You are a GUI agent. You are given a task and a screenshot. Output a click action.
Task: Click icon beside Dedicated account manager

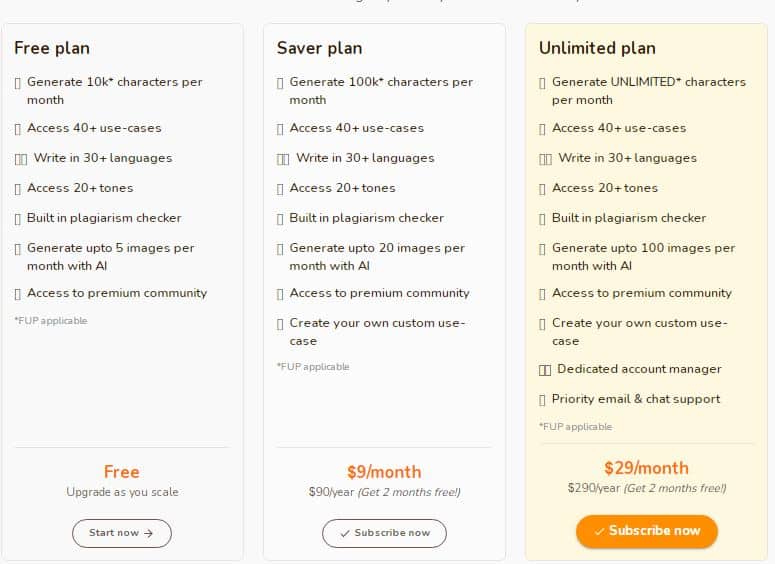point(545,370)
